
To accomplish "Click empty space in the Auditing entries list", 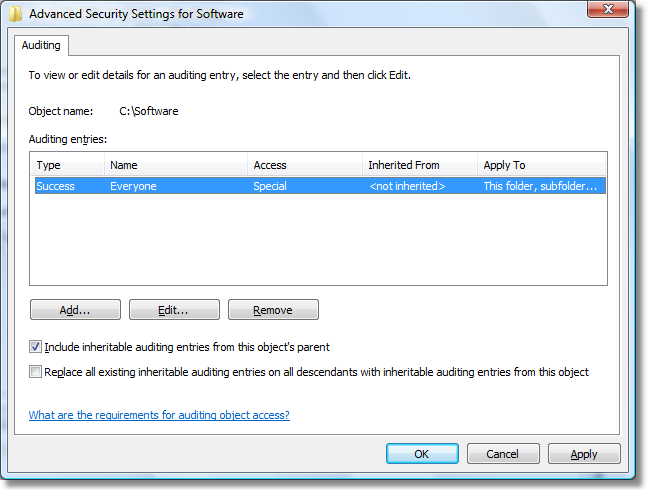I will coord(318,240).
